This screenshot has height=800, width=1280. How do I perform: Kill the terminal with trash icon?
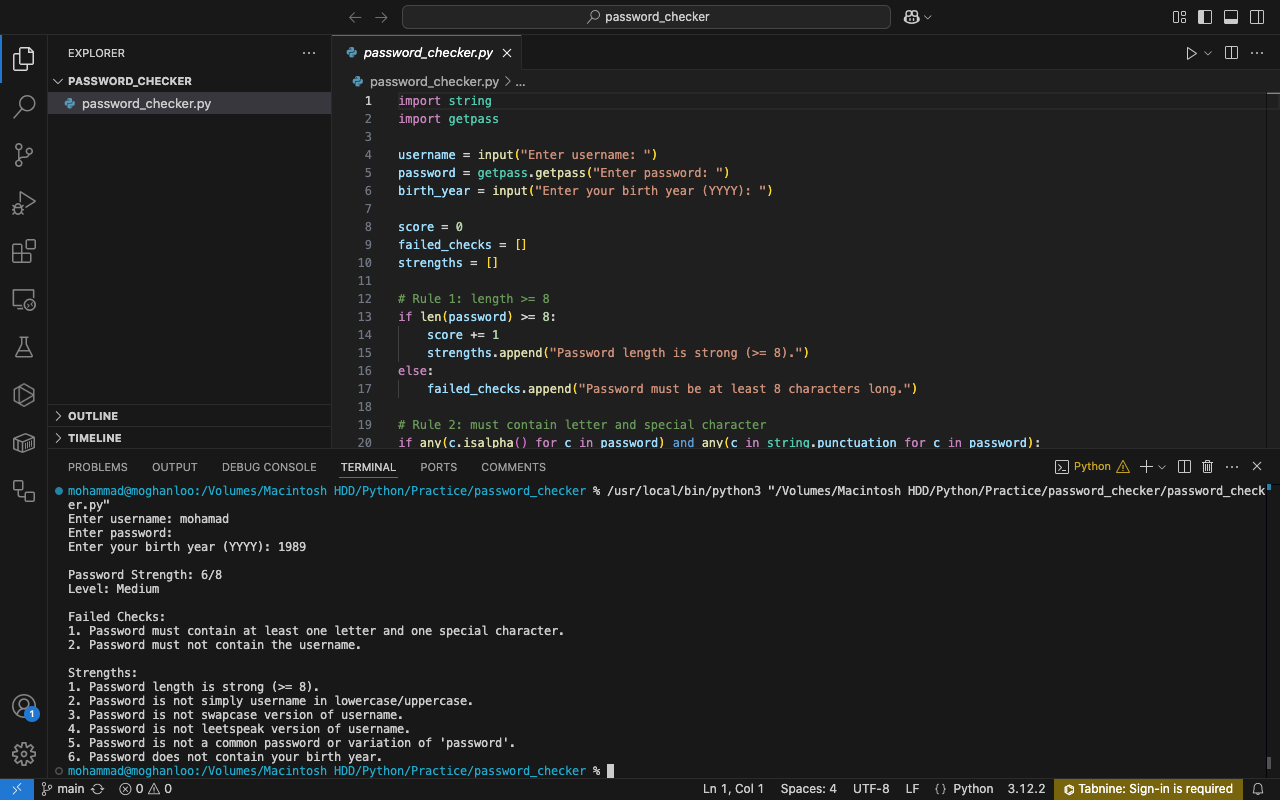pyautogui.click(x=1207, y=467)
